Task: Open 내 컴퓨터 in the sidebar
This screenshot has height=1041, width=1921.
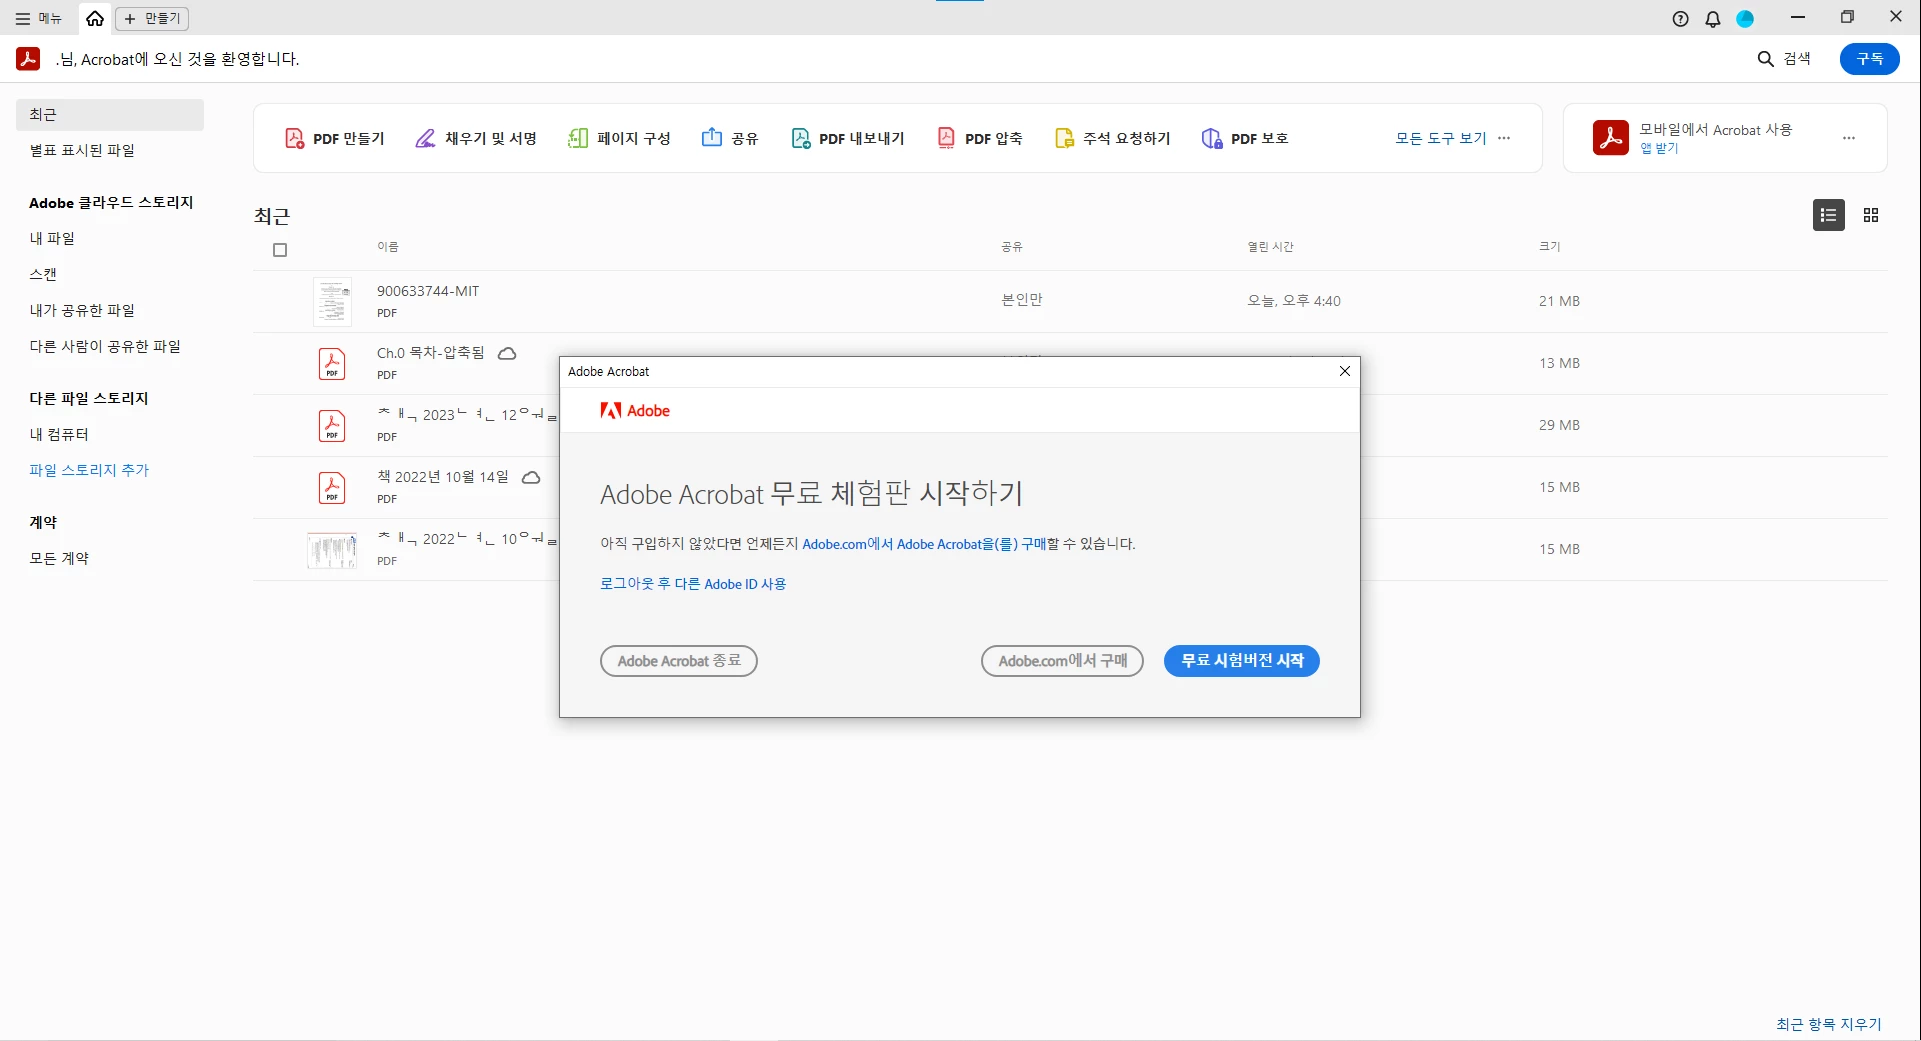Action: click(59, 434)
